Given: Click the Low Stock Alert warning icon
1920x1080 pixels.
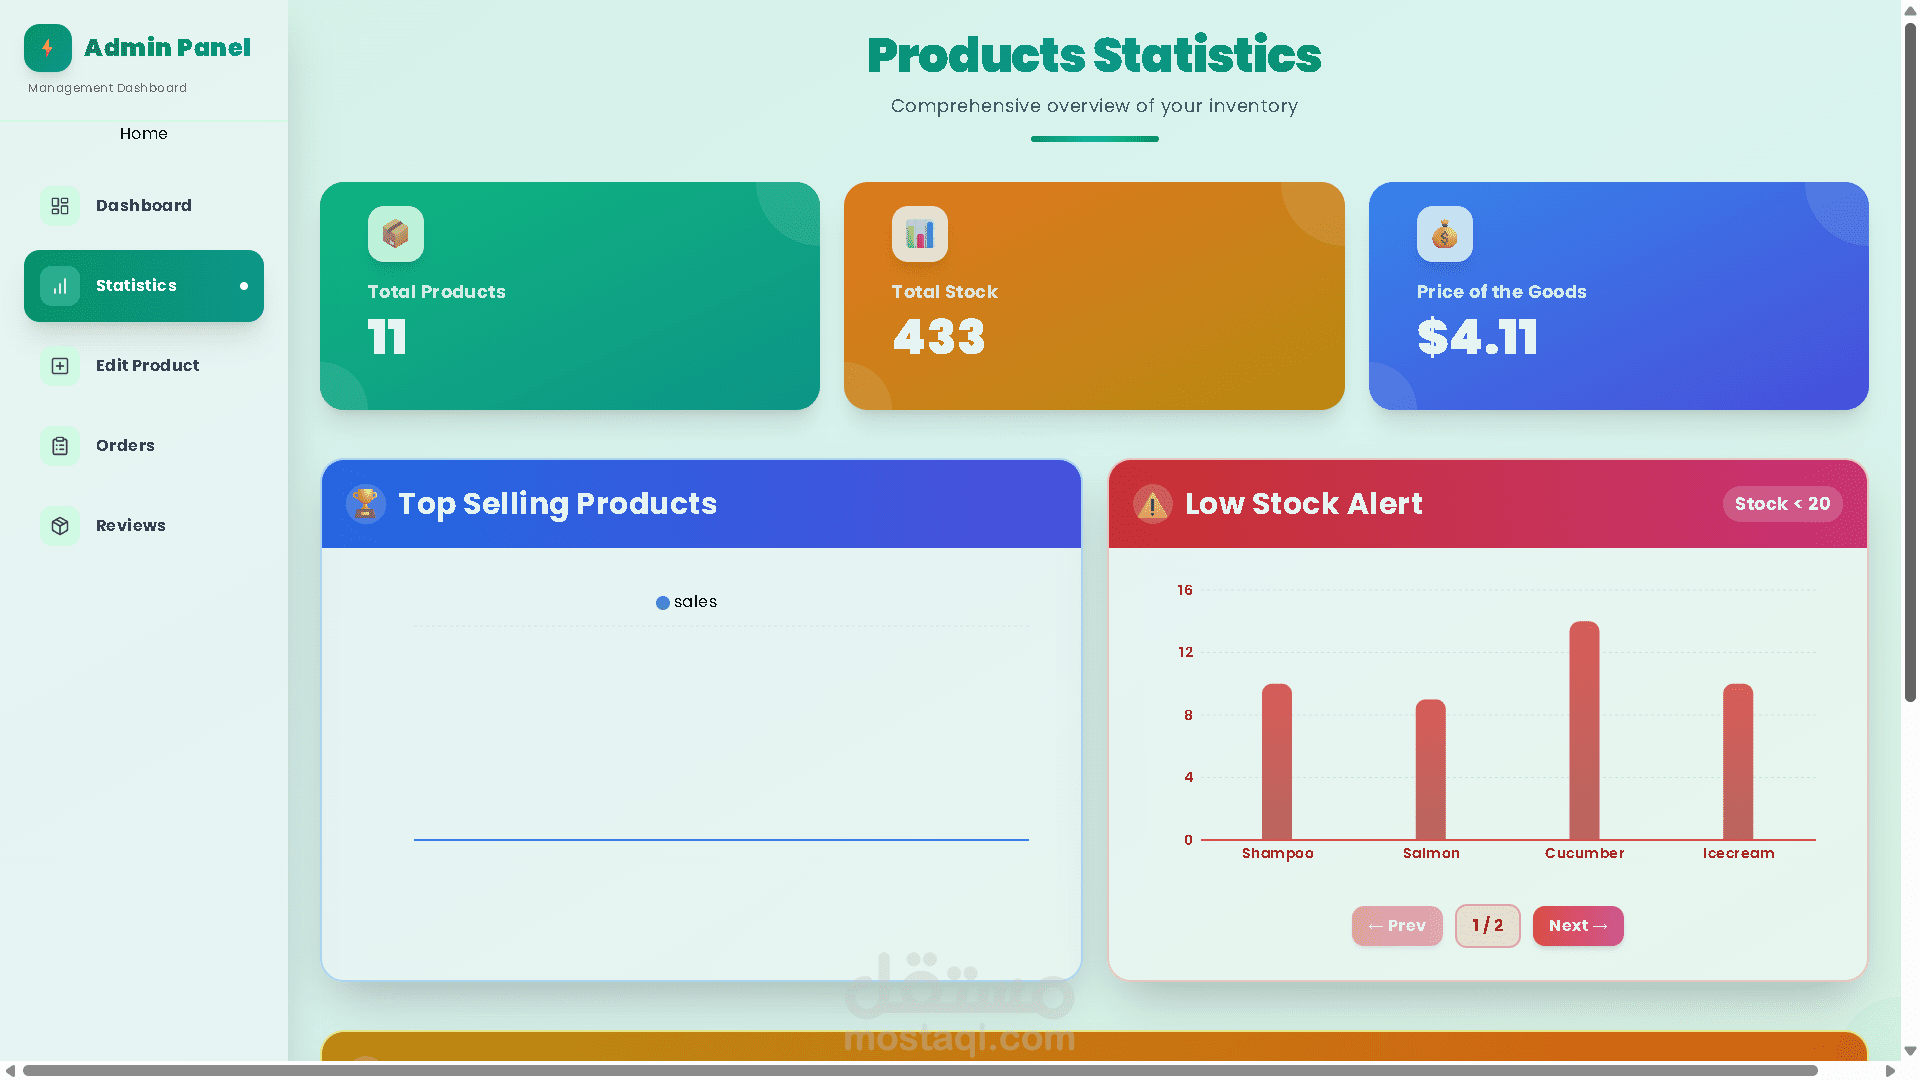Looking at the screenshot, I should pyautogui.click(x=1152, y=504).
